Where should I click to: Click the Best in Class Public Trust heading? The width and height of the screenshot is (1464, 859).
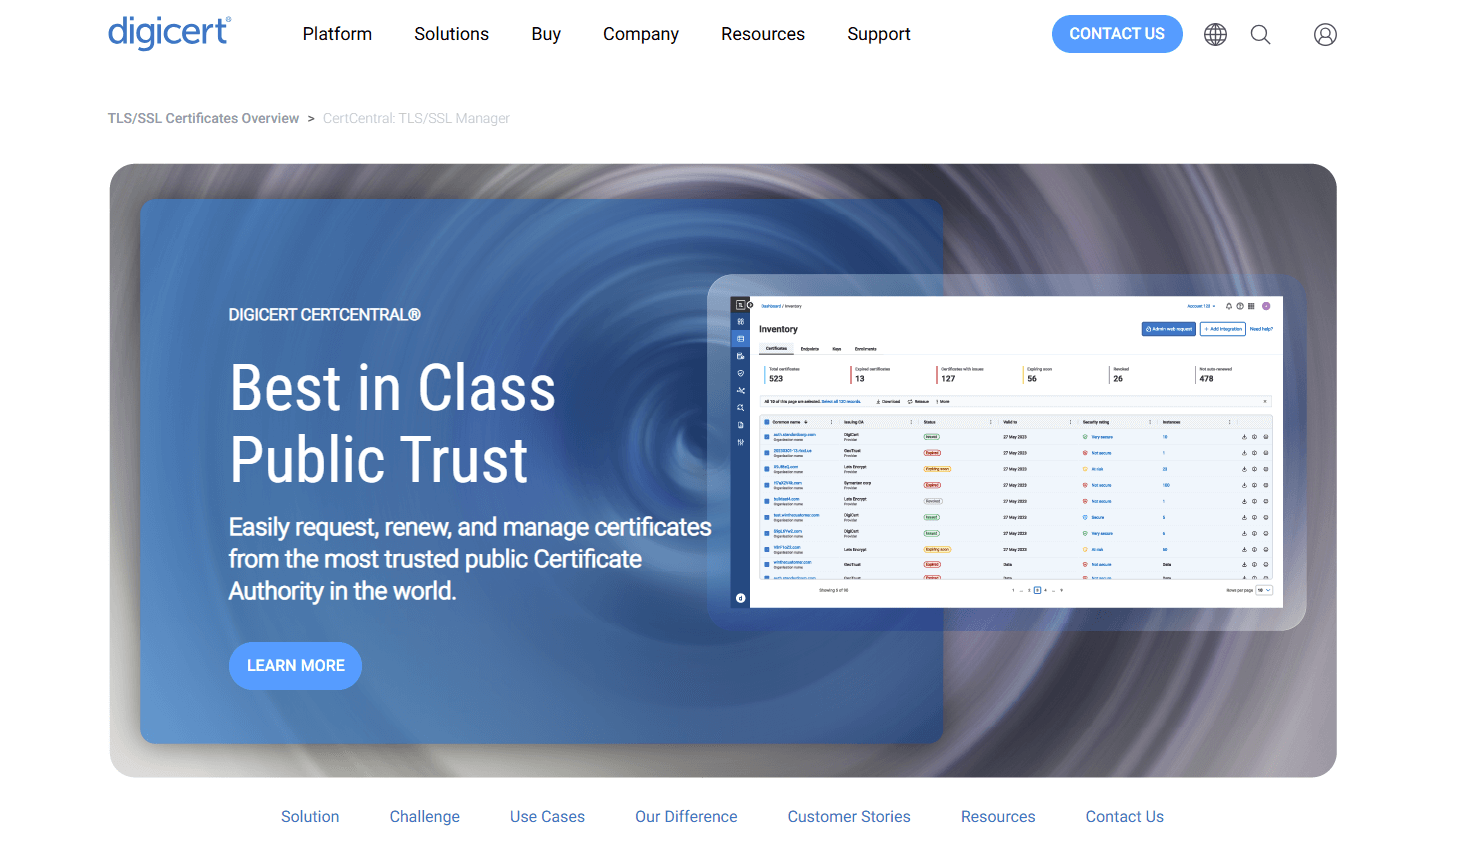point(392,424)
